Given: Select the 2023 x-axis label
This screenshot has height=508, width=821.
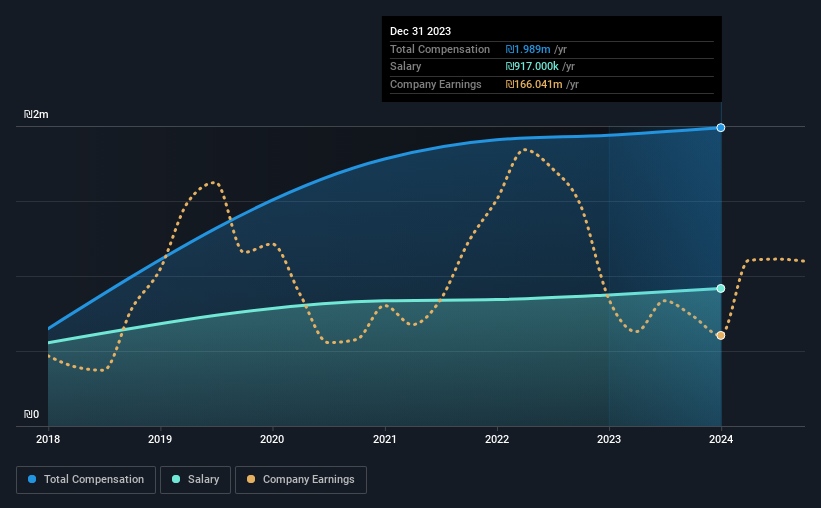Looking at the screenshot, I should (609, 439).
